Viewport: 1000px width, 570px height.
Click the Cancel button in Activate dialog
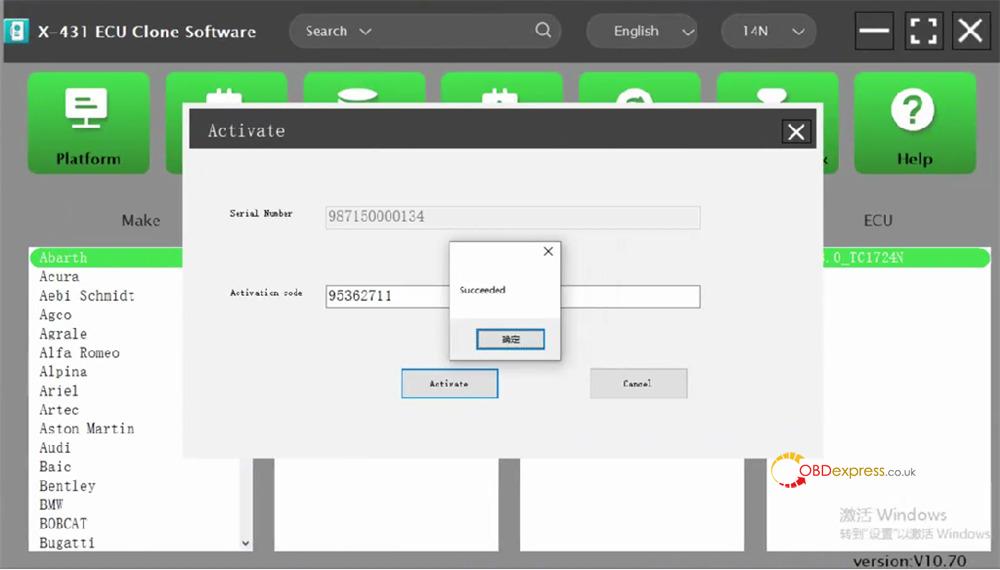coord(638,383)
